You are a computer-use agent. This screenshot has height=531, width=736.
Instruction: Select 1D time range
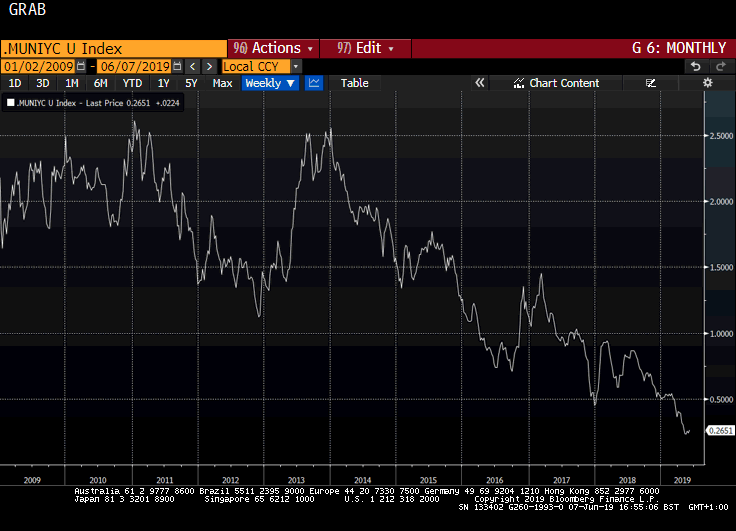(15, 83)
